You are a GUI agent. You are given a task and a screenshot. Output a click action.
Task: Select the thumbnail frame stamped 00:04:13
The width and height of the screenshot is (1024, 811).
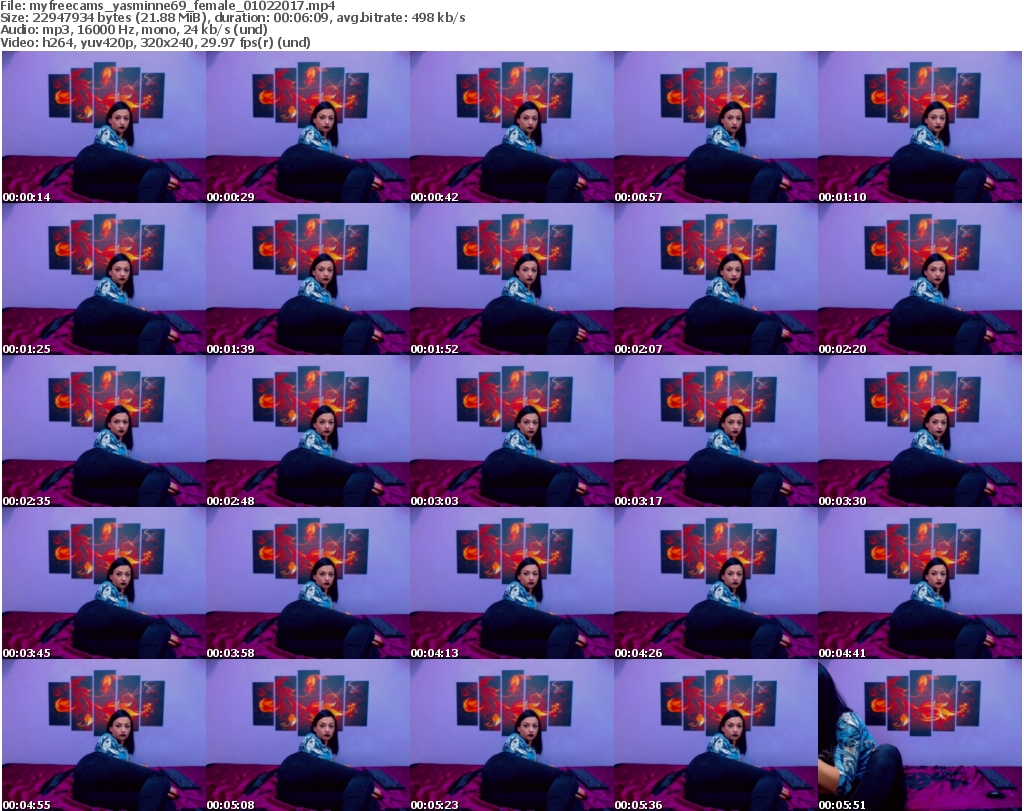[511, 583]
